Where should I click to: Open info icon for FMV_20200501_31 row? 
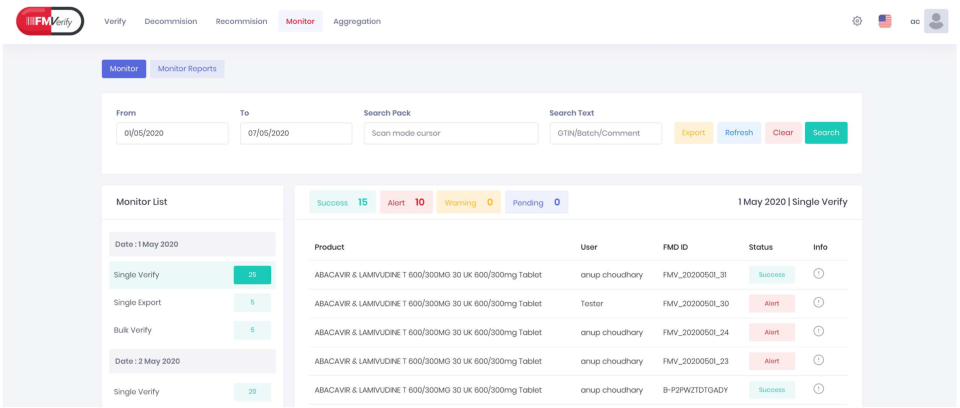(x=819, y=274)
